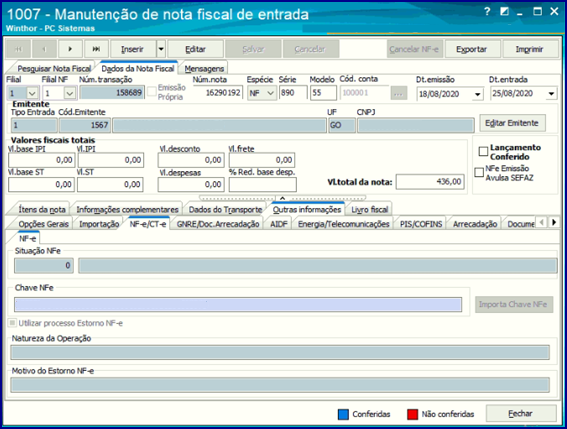This screenshot has width=567, height=429.
Task: Switch to the Pesquisar Nota Fiscal tab
Action: [54, 68]
